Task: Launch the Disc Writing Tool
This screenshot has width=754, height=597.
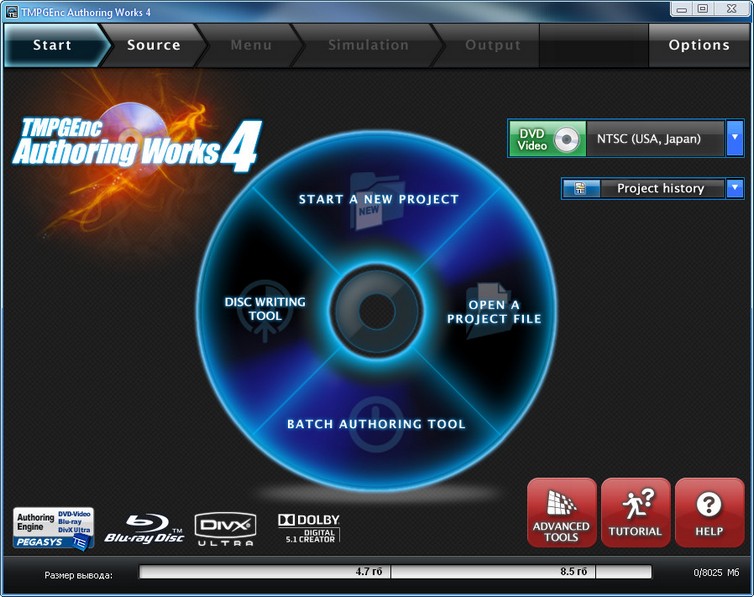Action: (264, 309)
